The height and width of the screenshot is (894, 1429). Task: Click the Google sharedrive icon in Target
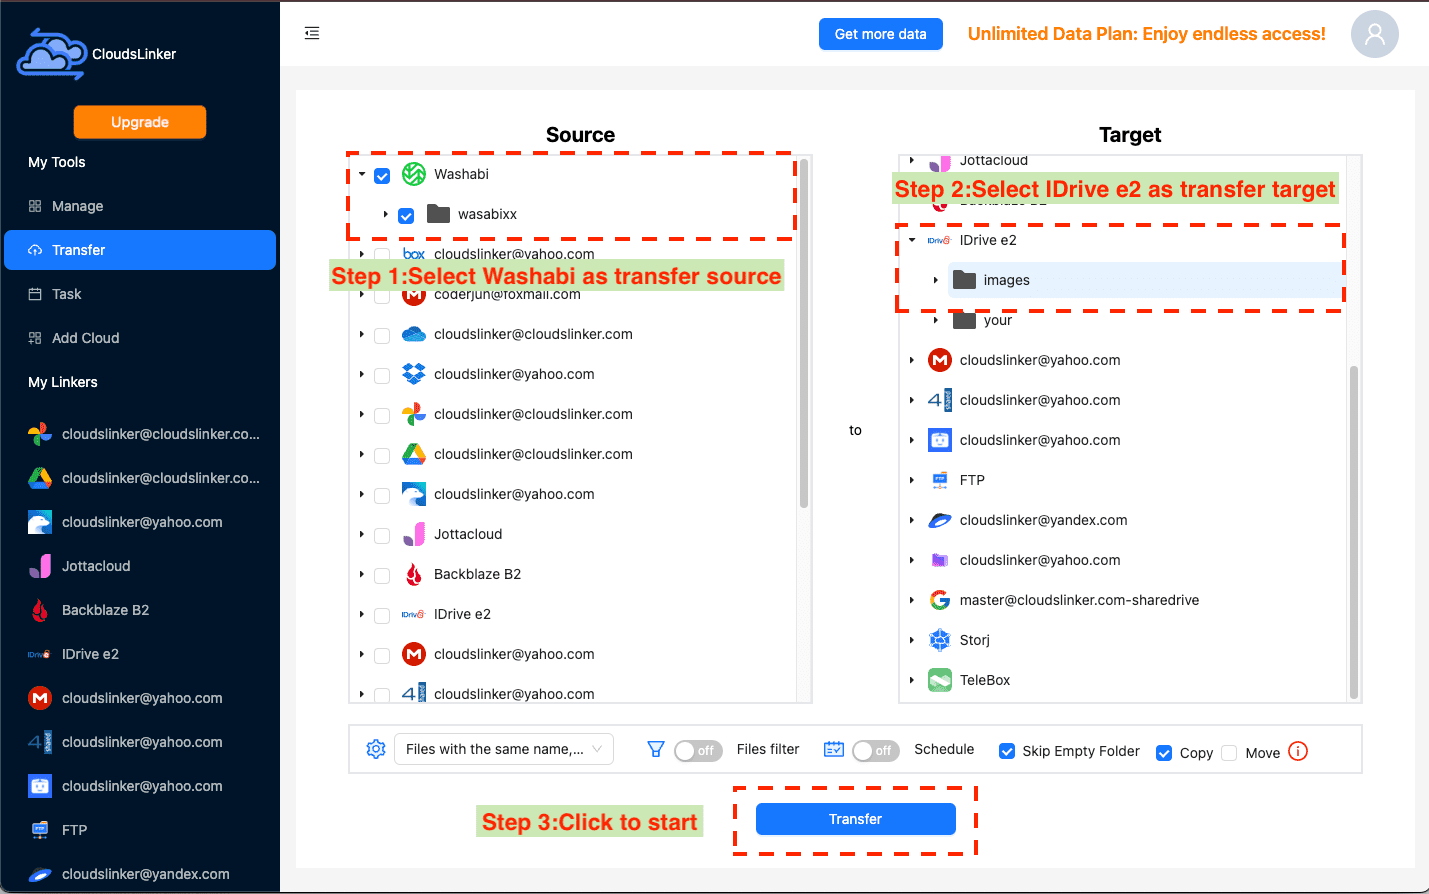(940, 600)
